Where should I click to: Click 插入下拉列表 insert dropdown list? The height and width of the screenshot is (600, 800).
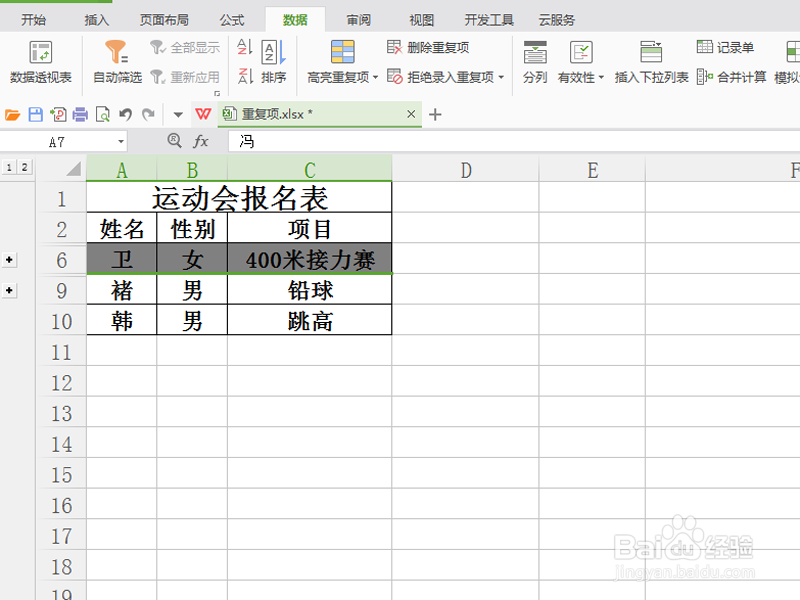[x=651, y=62]
